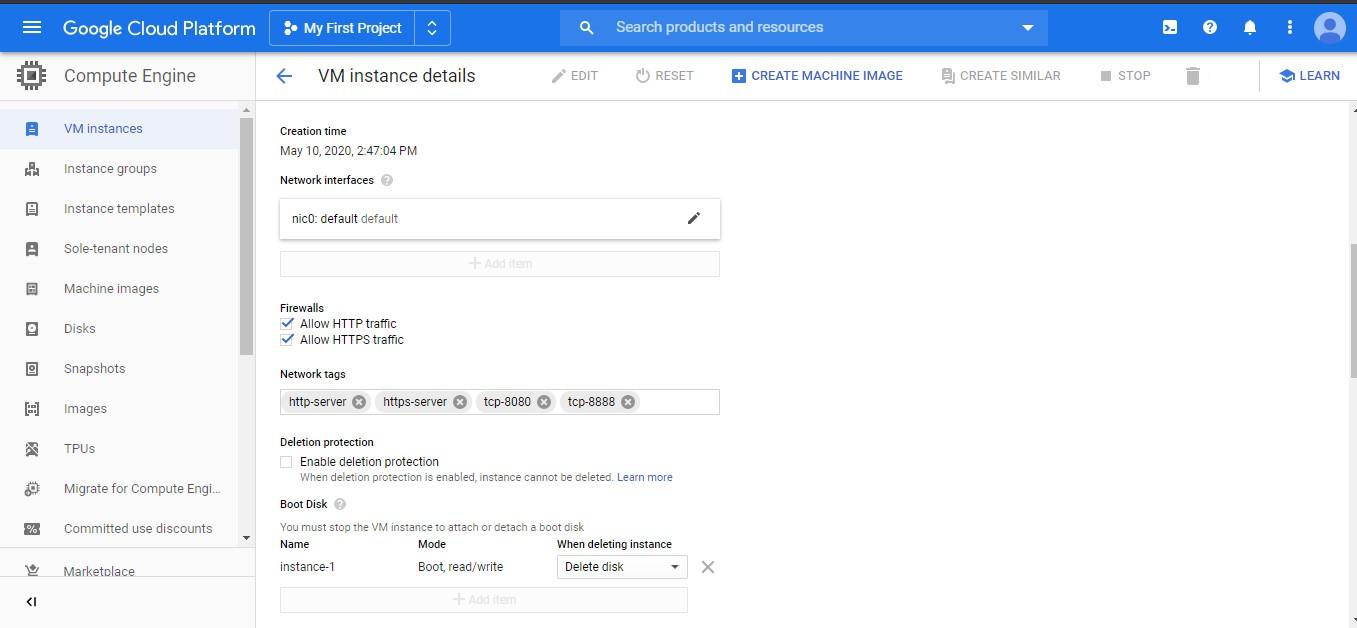Remove instance-1 boot disk with X
Viewport: 1357px width, 628px height.
(x=708, y=567)
